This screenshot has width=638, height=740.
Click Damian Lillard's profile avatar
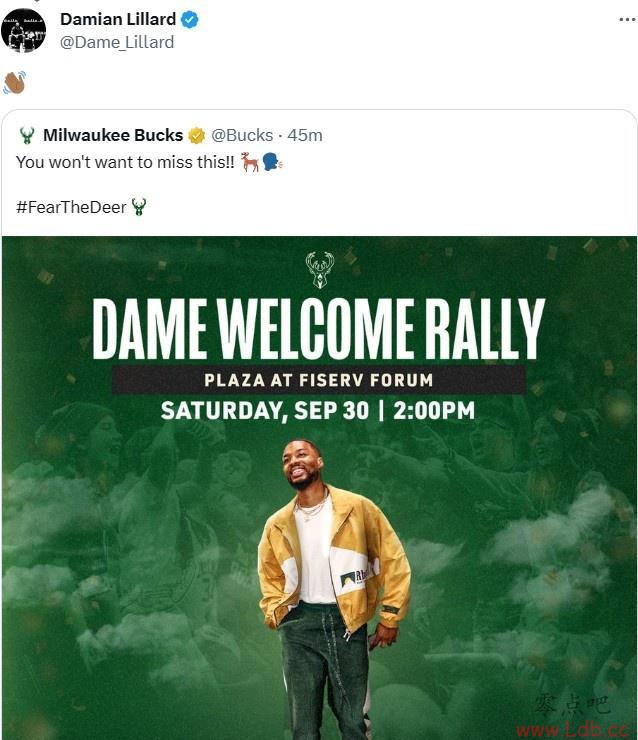pos(24,30)
